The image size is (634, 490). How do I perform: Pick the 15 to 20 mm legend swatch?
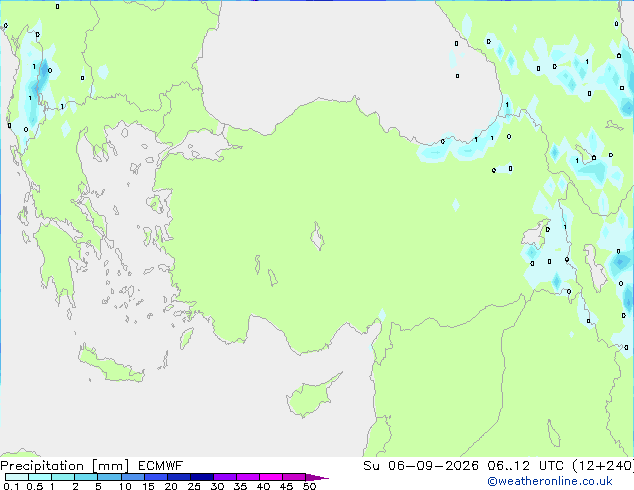(155, 477)
